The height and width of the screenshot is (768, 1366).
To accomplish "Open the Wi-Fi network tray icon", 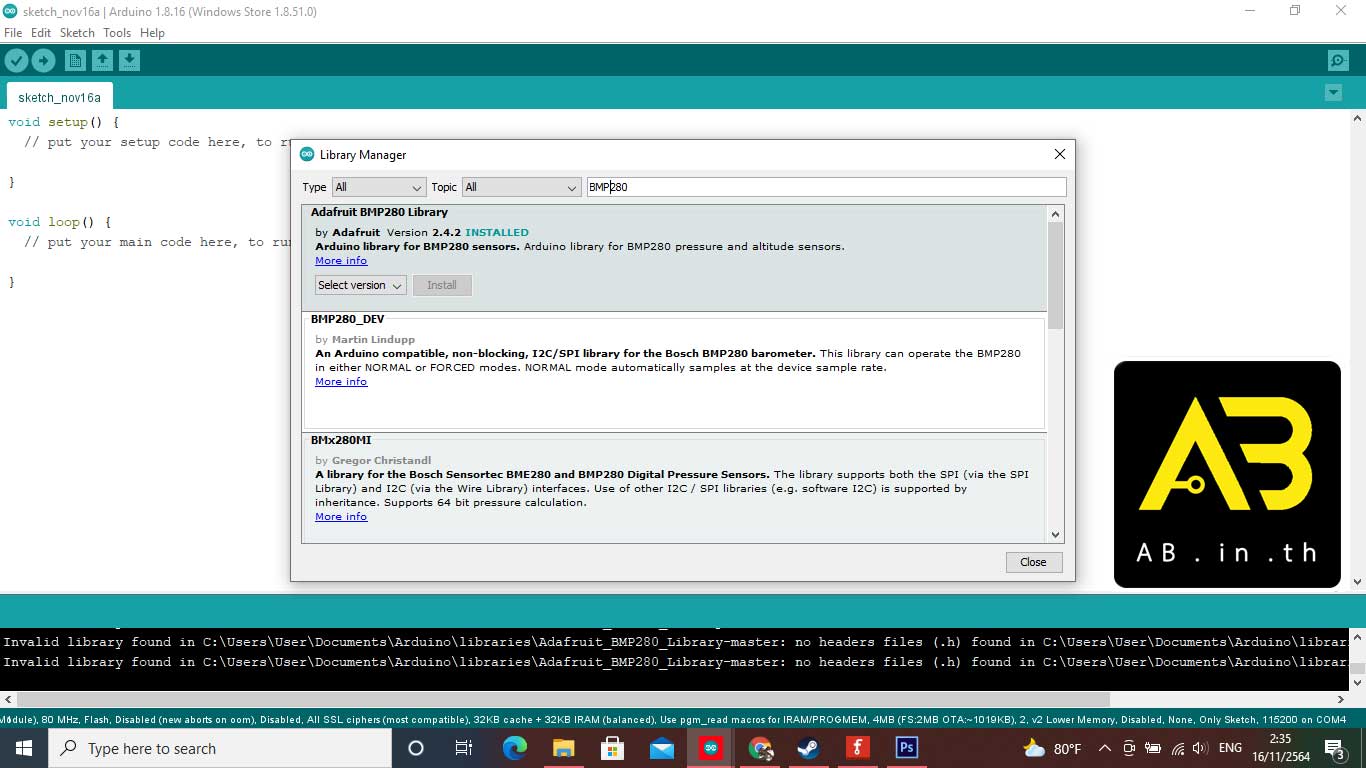I will [1178, 748].
